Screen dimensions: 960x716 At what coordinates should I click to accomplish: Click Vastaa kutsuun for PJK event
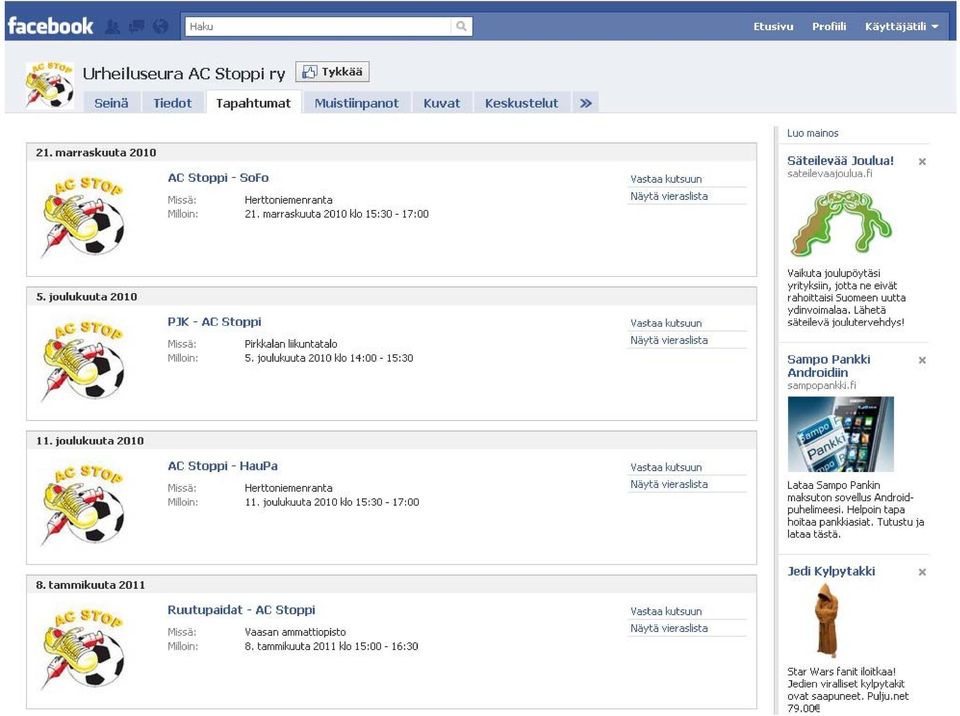(x=666, y=323)
